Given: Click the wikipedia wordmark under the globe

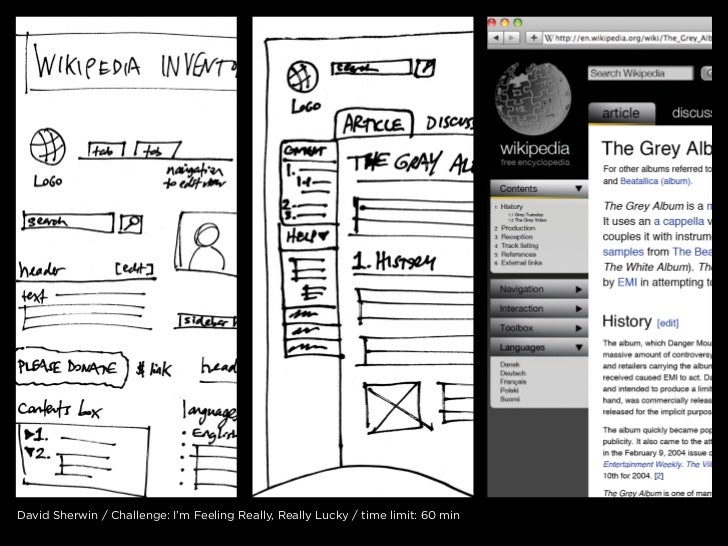Looking at the screenshot, I should pyautogui.click(x=534, y=149).
